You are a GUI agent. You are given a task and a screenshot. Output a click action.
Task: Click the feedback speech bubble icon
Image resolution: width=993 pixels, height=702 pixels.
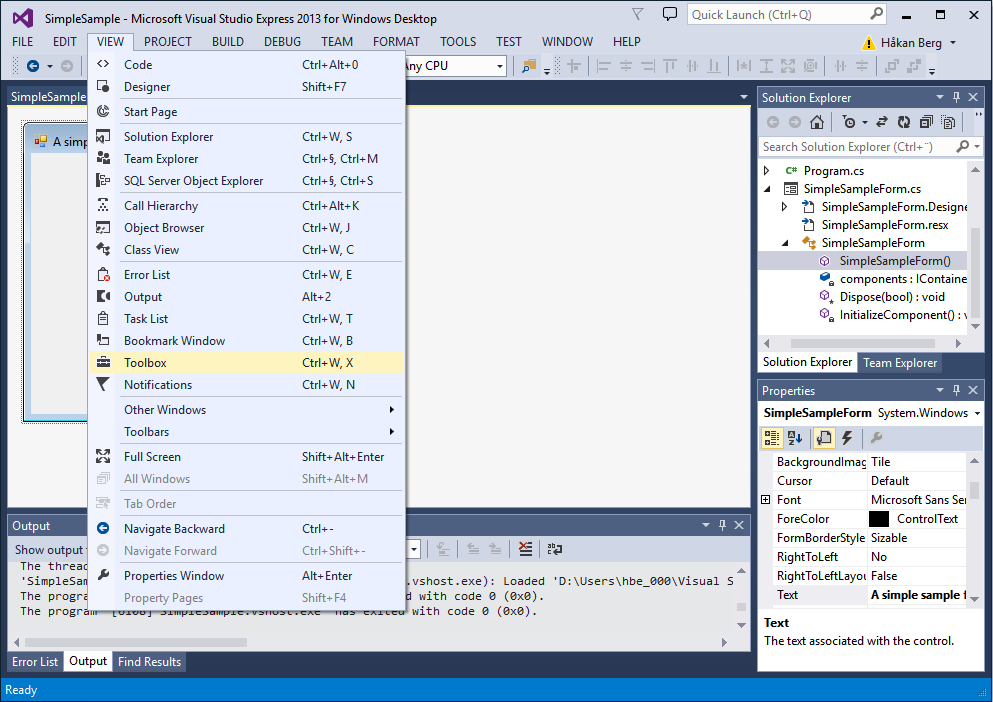[669, 14]
